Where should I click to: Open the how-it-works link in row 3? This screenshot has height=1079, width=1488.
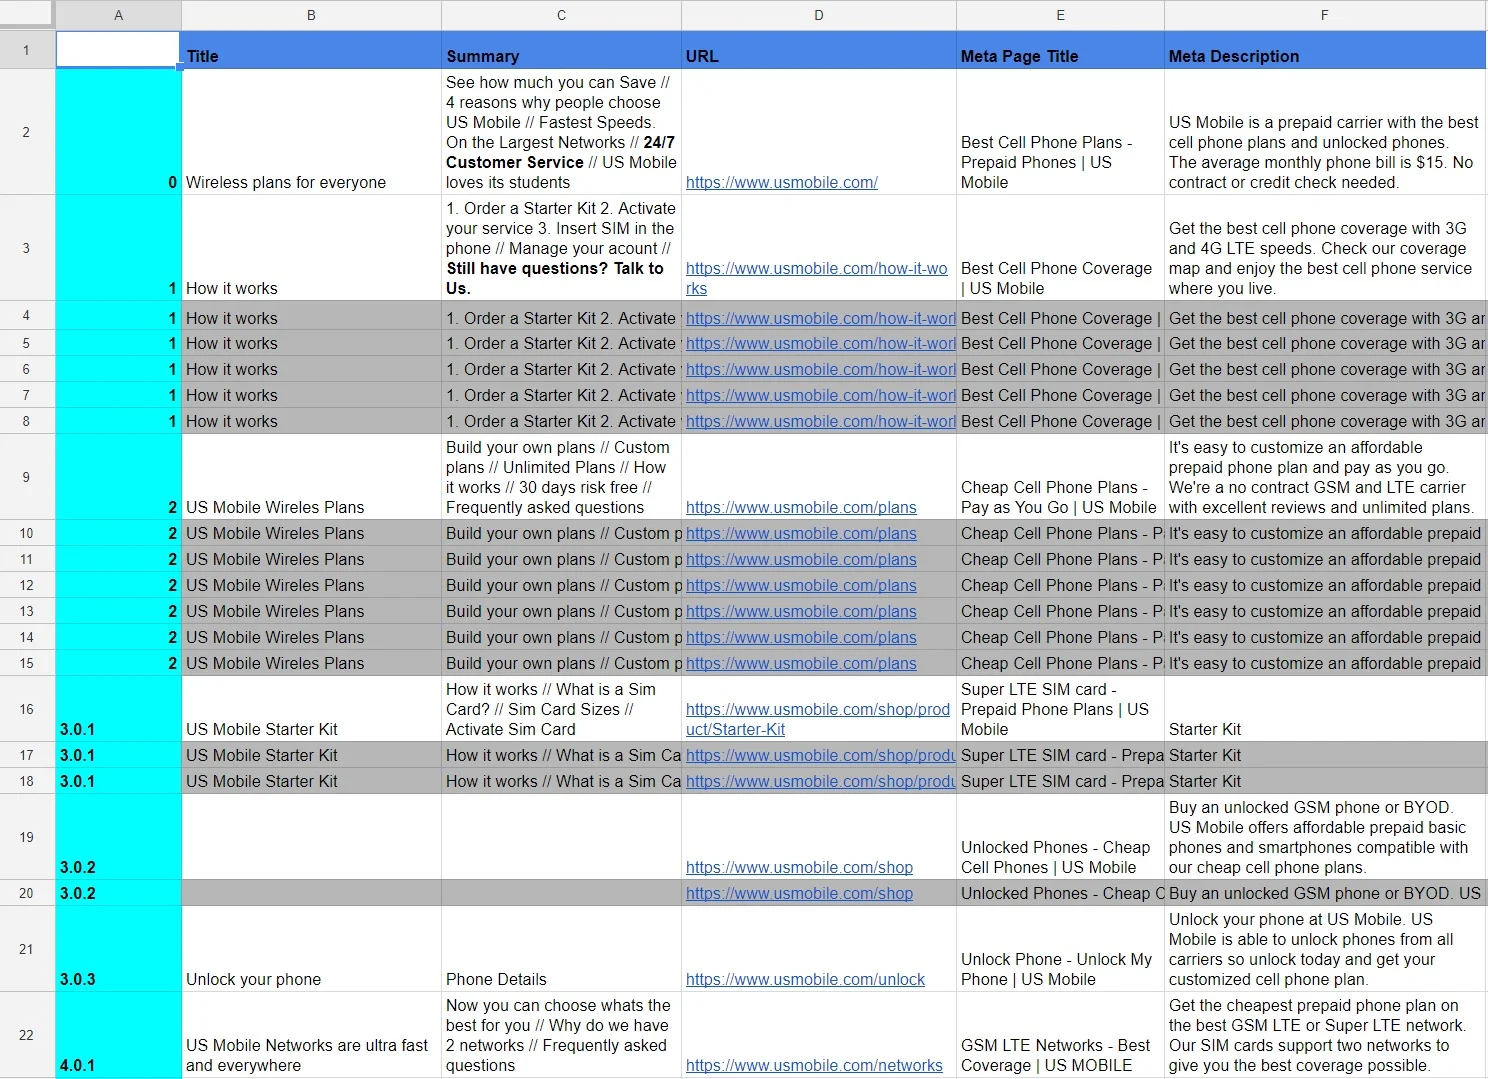tap(816, 278)
